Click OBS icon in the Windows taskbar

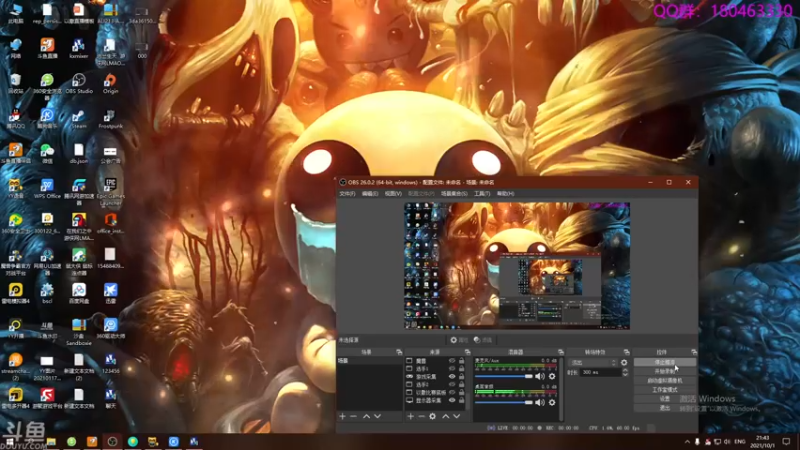(x=112, y=441)
